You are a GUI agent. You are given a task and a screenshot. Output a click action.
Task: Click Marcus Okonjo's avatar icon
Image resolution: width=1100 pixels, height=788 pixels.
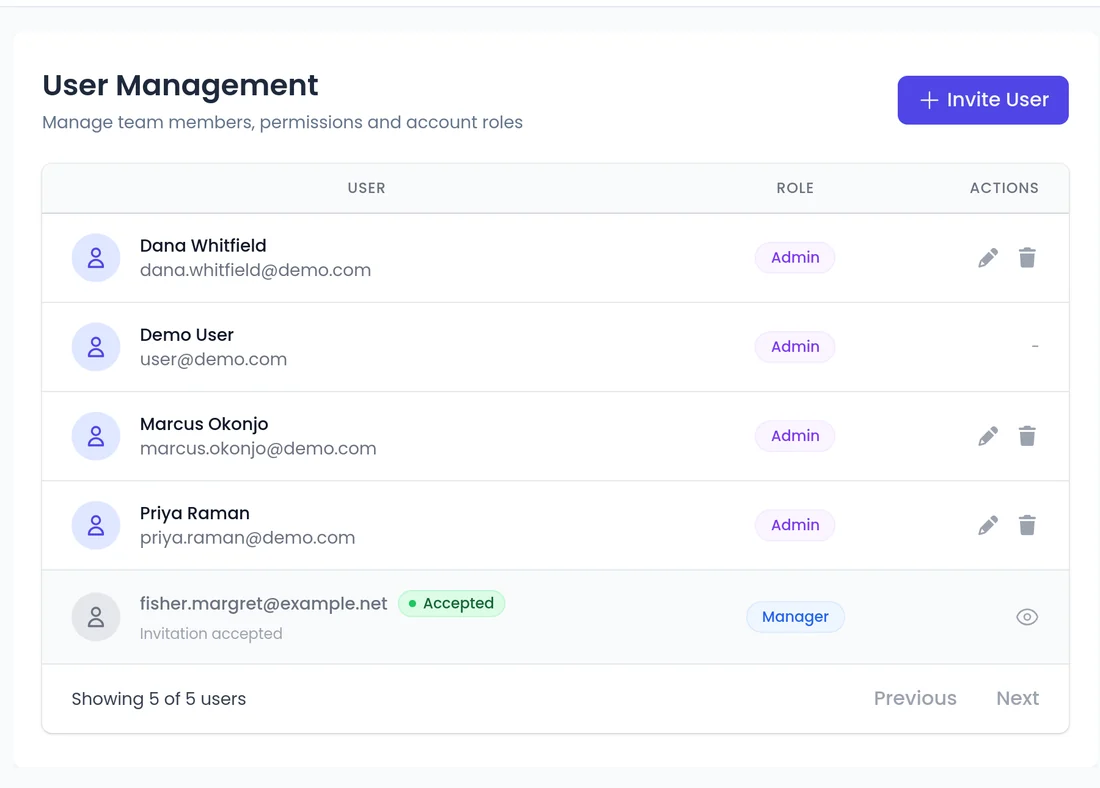(x=96, y=436)
